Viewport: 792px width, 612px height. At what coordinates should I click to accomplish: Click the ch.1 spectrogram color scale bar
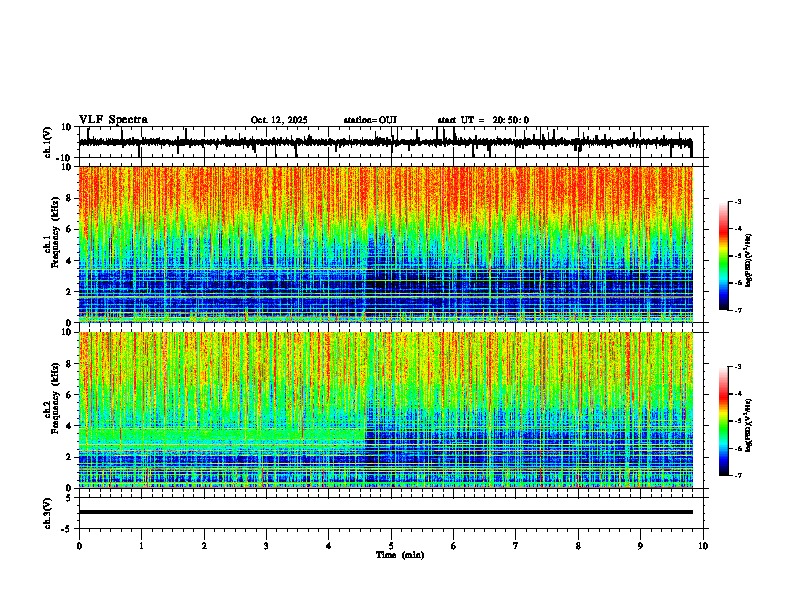pos(724,256)
